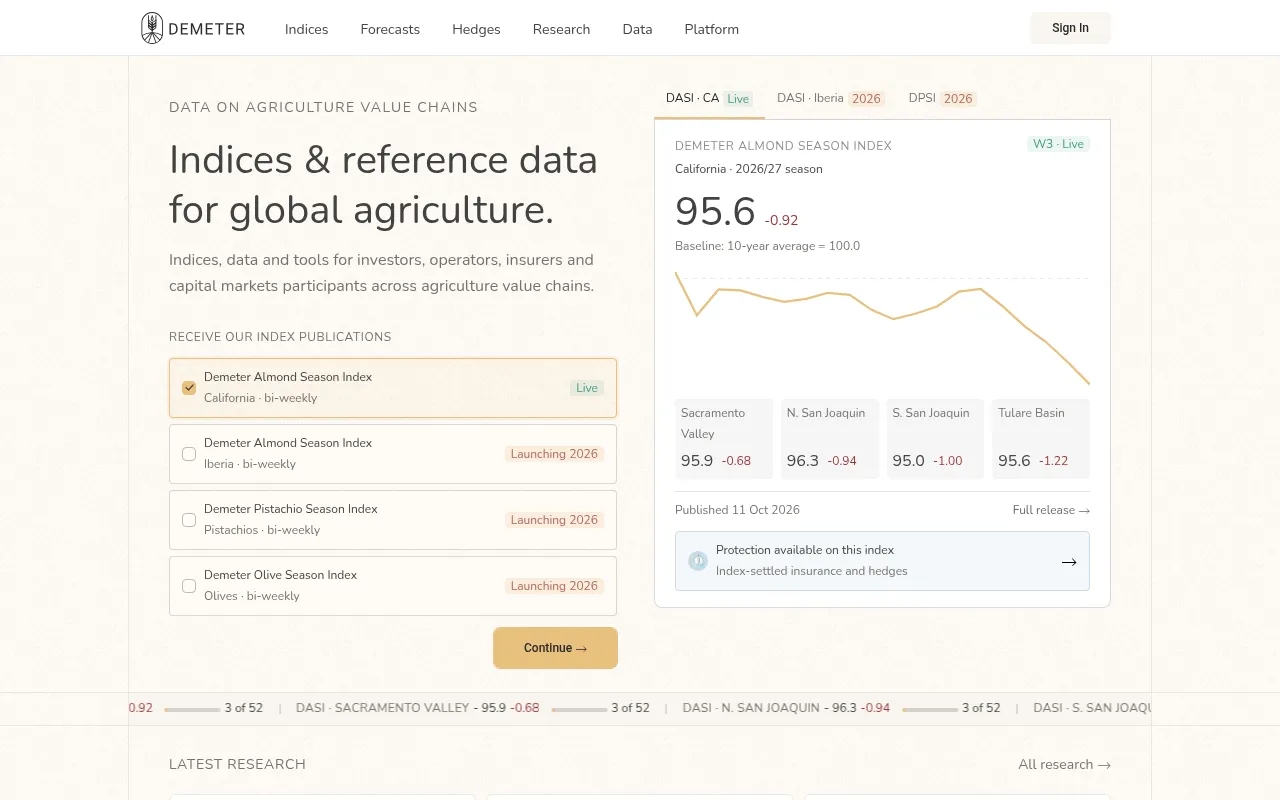Click the Sacramento Valley 3 of 52 ticker progress bar

pyautogui.click(x=579, y=709)
